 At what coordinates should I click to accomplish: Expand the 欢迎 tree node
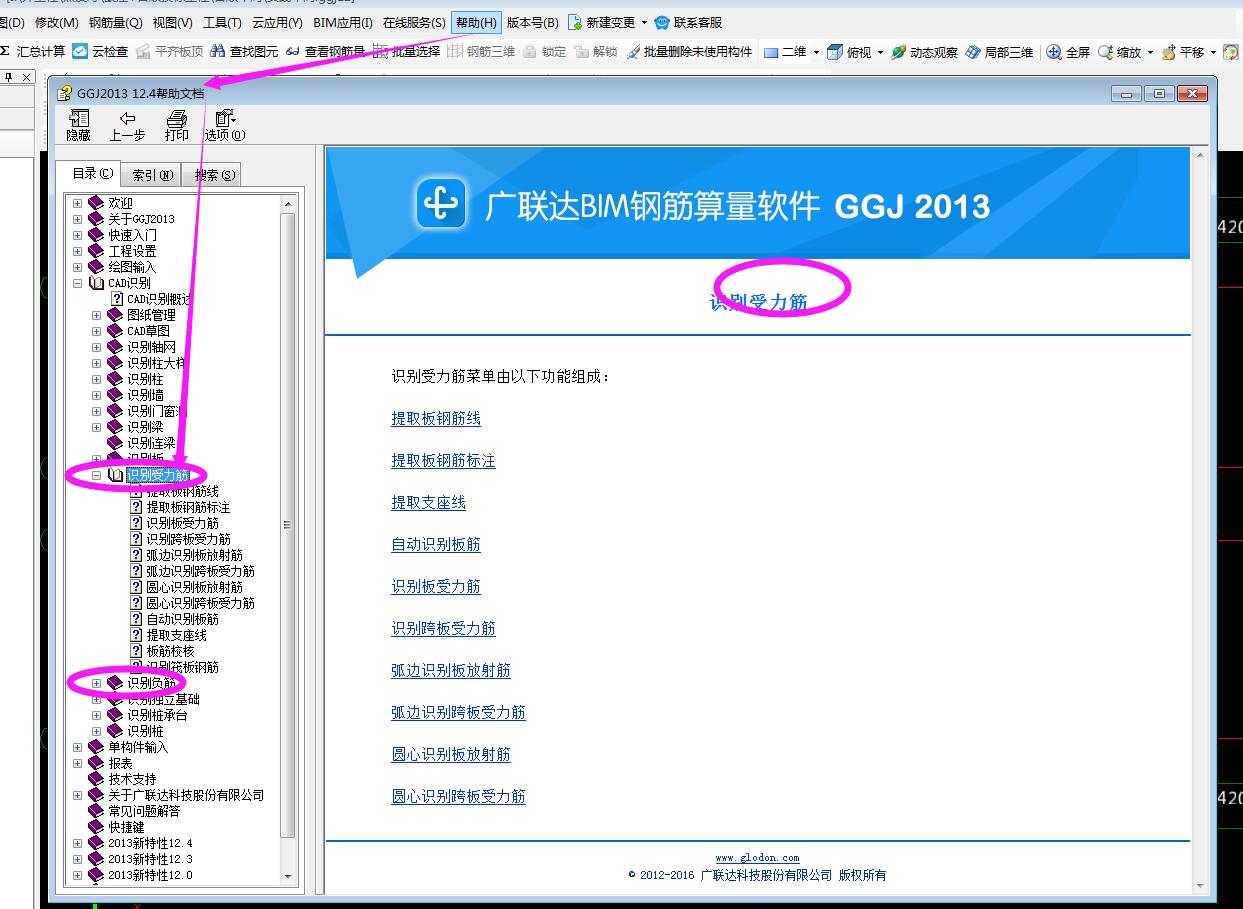pyautogui.click(x=78, y=203)
